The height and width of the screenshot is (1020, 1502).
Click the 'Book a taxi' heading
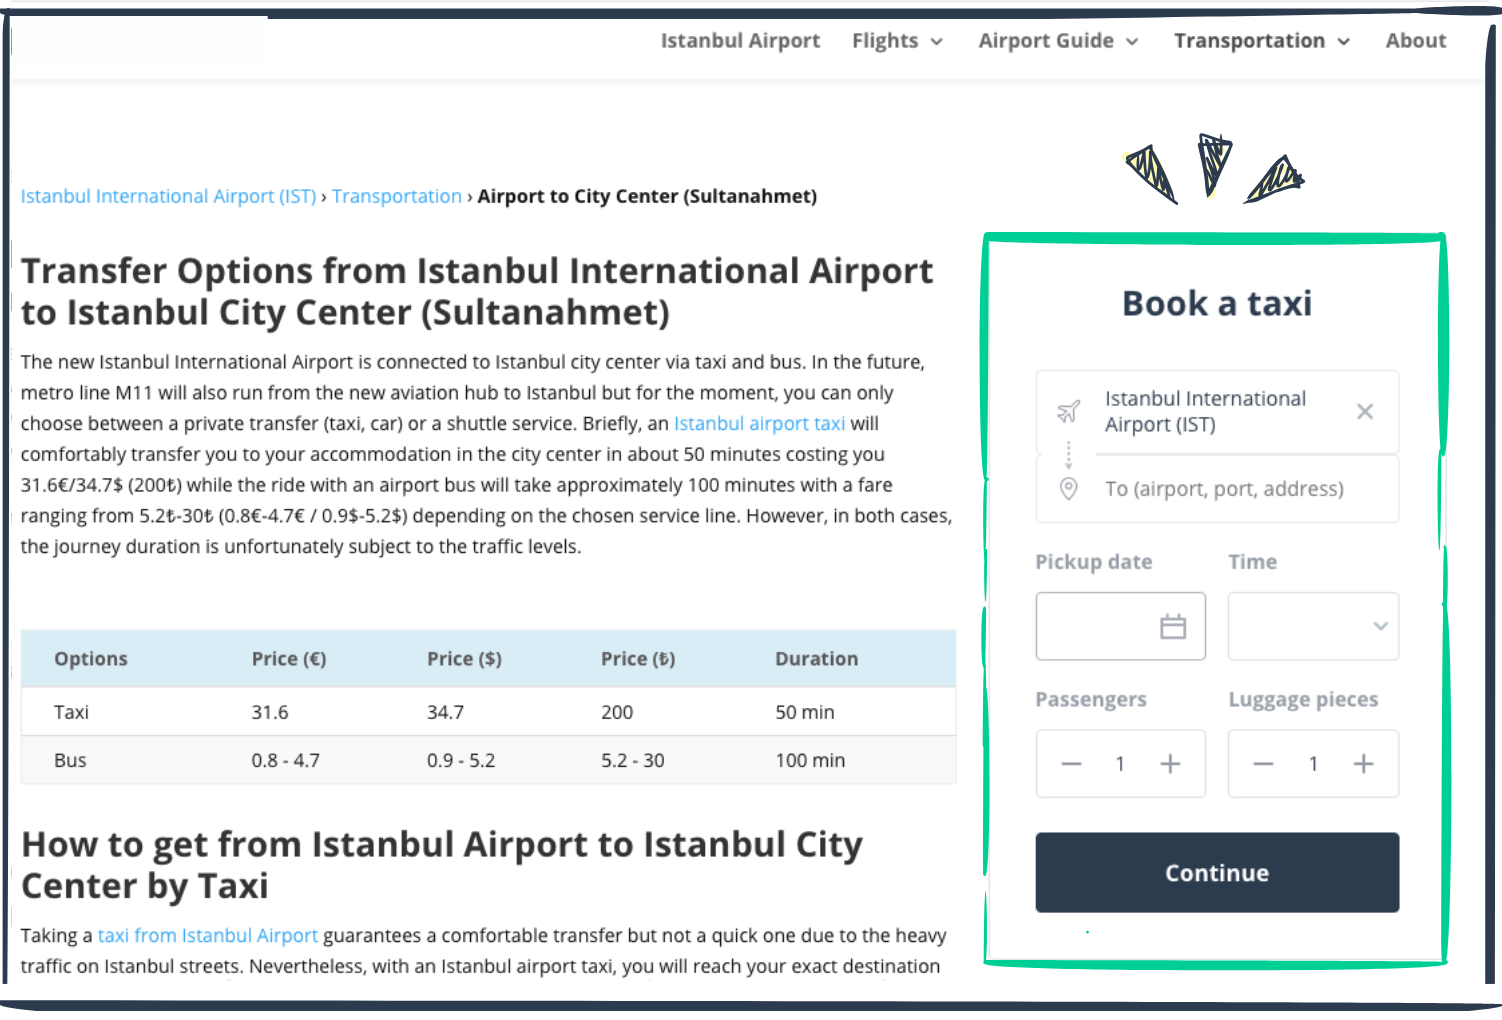[x=1217, y=303]
